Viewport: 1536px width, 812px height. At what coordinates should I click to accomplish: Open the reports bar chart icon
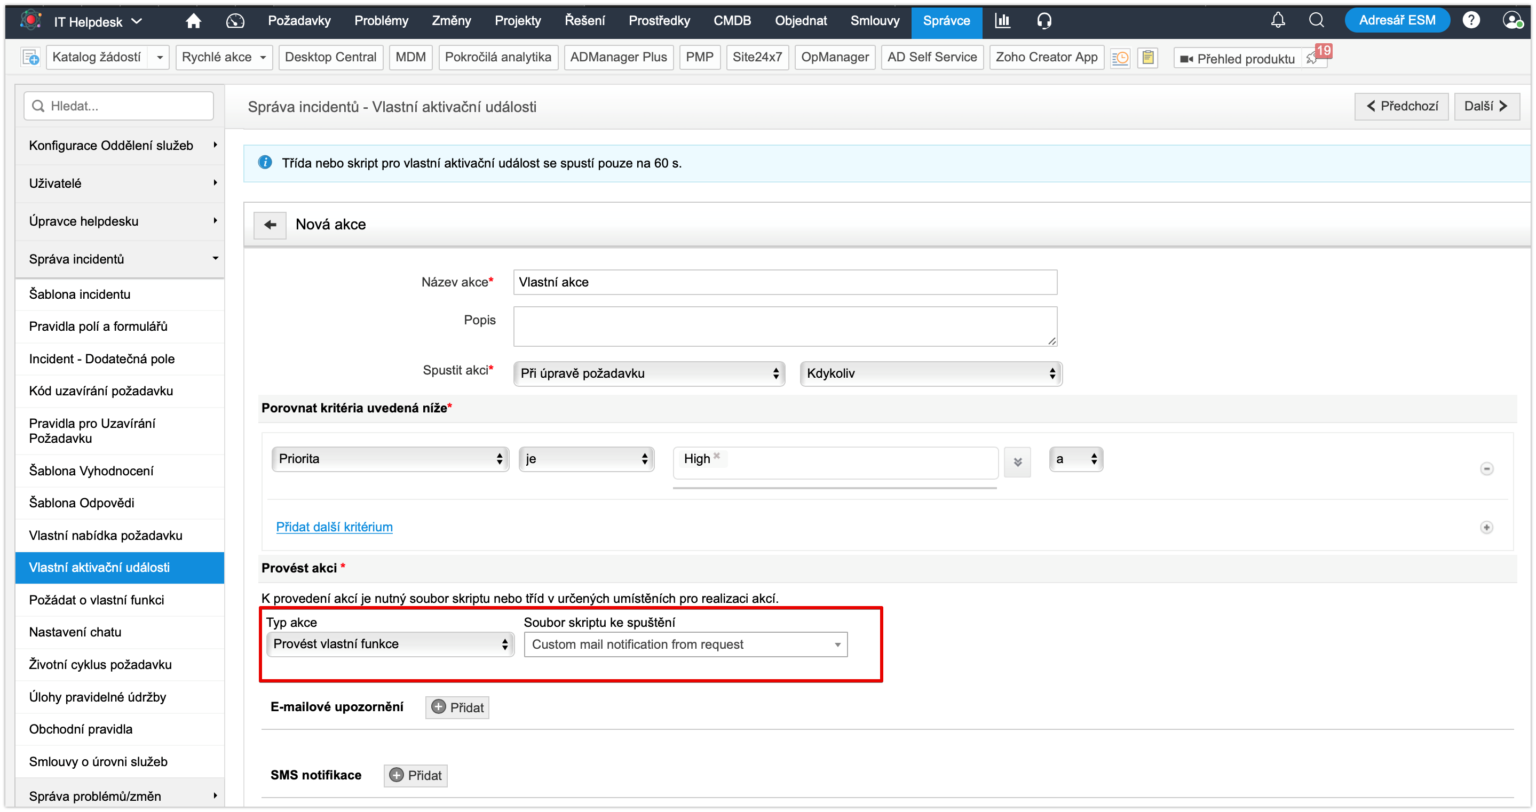(x=1002, y=20)
